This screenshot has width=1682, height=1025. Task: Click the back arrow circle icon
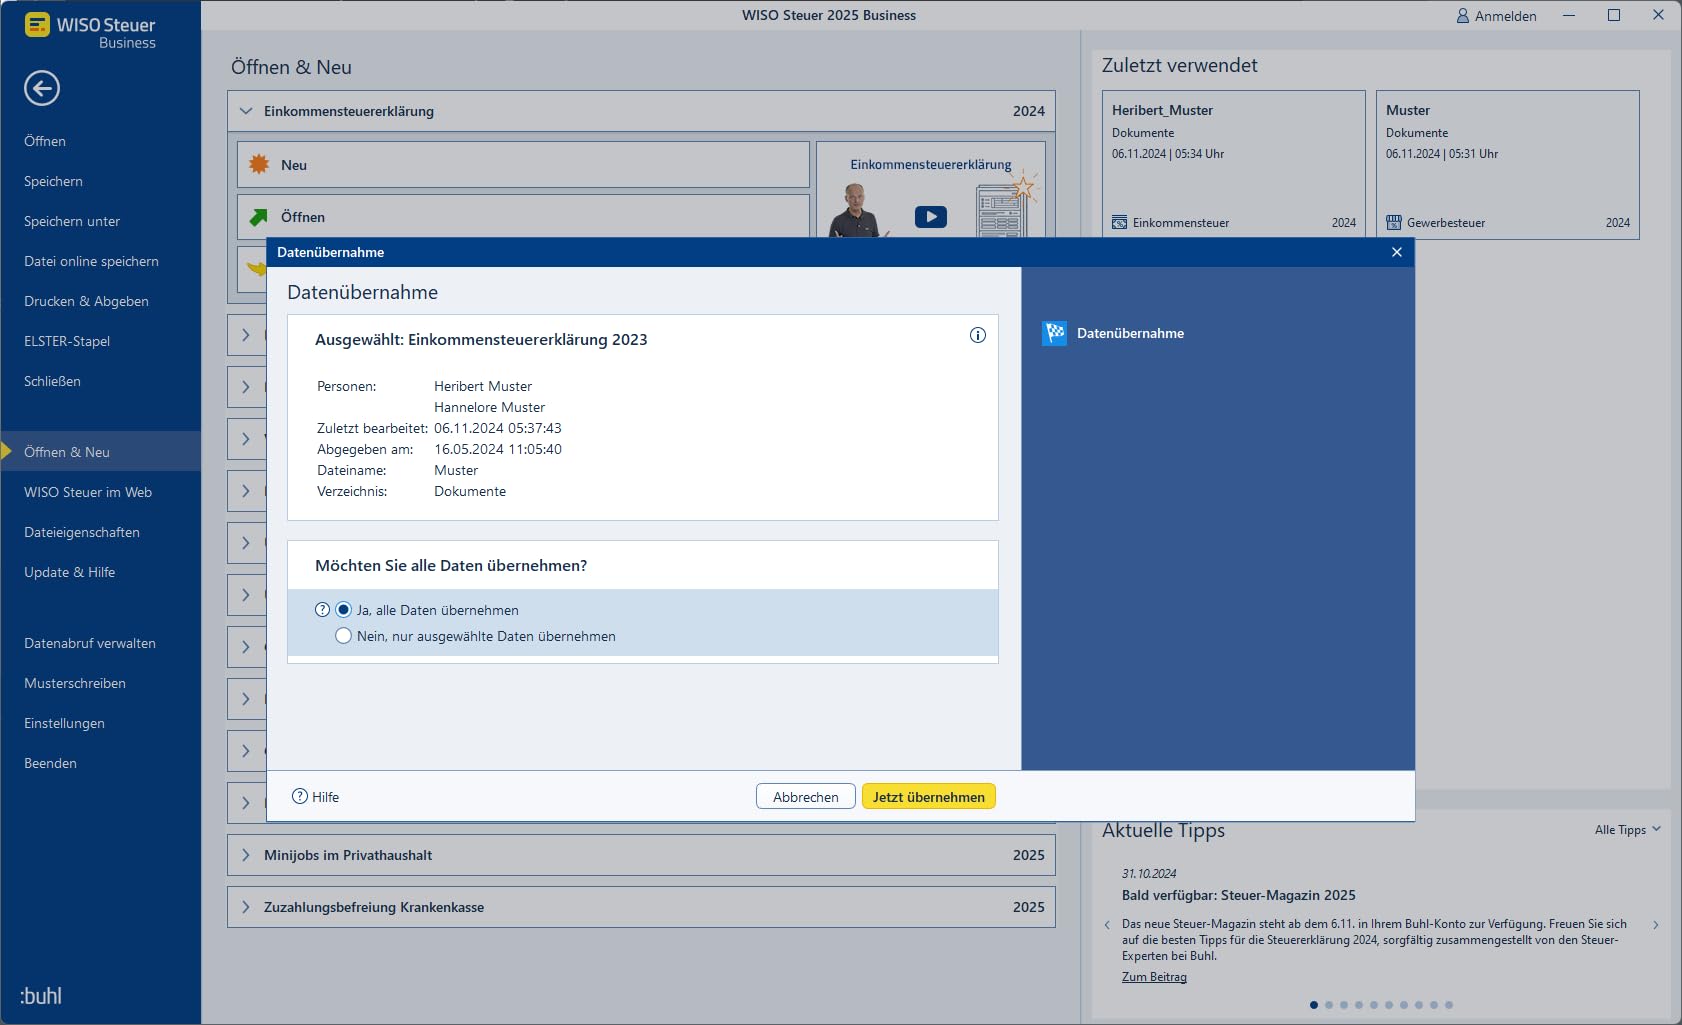pos(42,88)
